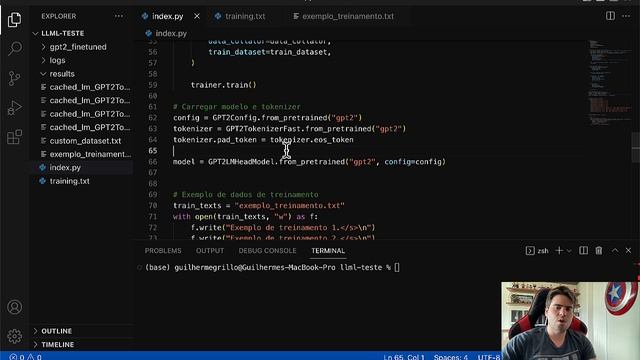640x360 pixels.
Task: Click the editor vertical scrollbar
Action: pyautogui.click(x=636, y=147)
